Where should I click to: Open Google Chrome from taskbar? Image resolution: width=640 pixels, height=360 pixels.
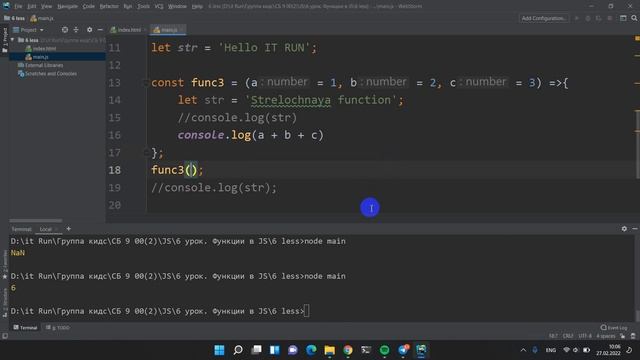[348, 350]
